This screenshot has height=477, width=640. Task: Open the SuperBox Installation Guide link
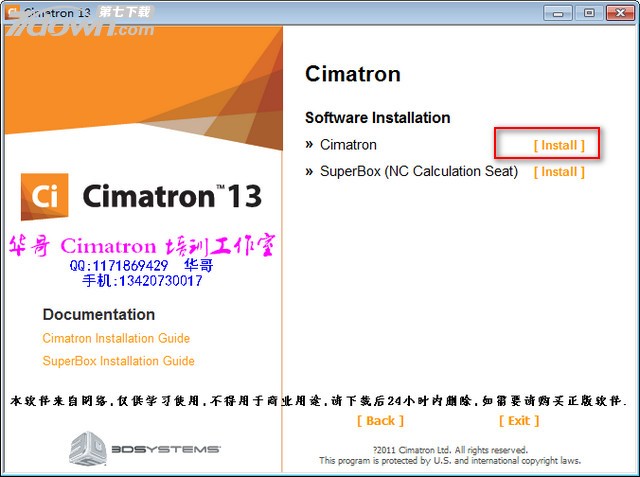pyautogui.click(x=118, y=361)
